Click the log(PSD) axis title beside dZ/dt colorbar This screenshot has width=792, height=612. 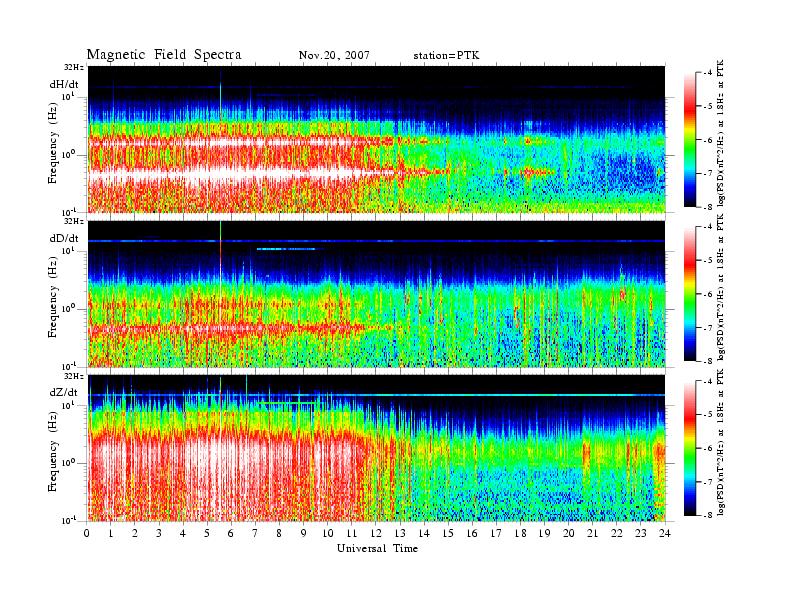pyautogui.click(x=721, y=442)
